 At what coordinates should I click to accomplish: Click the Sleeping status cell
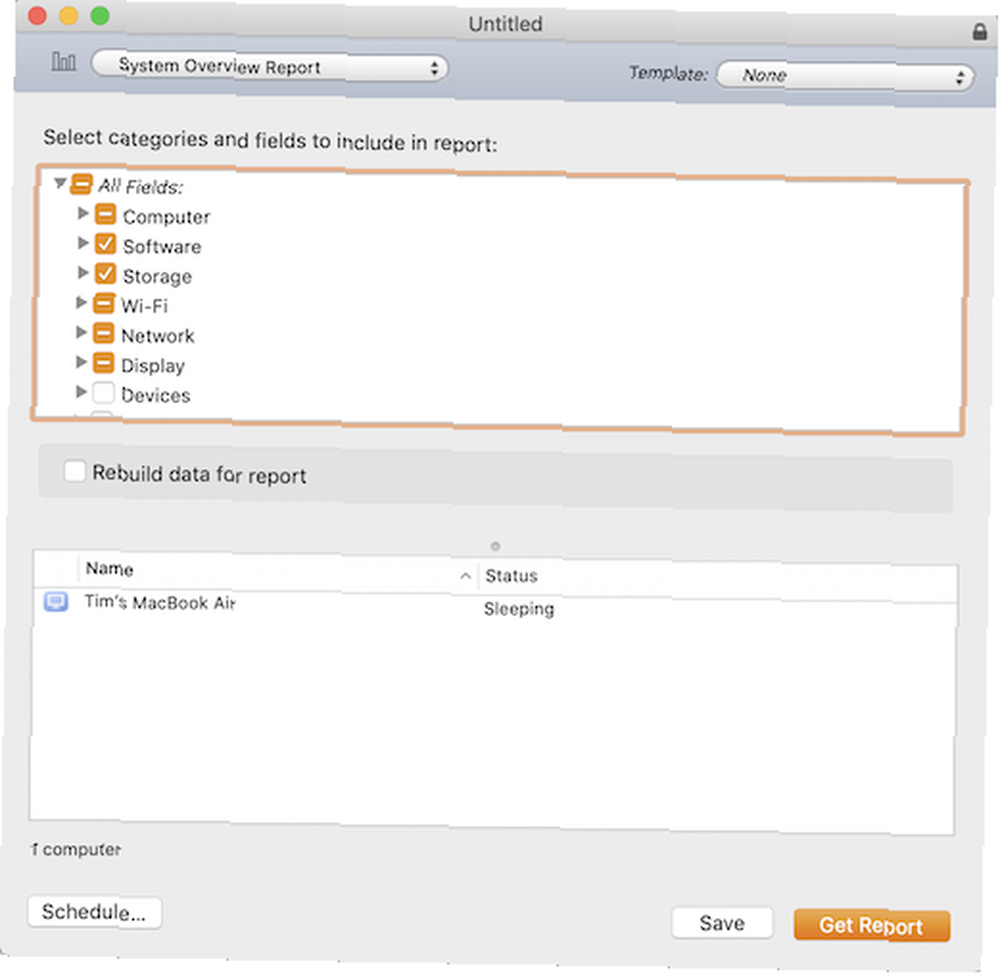pos(518,609)
